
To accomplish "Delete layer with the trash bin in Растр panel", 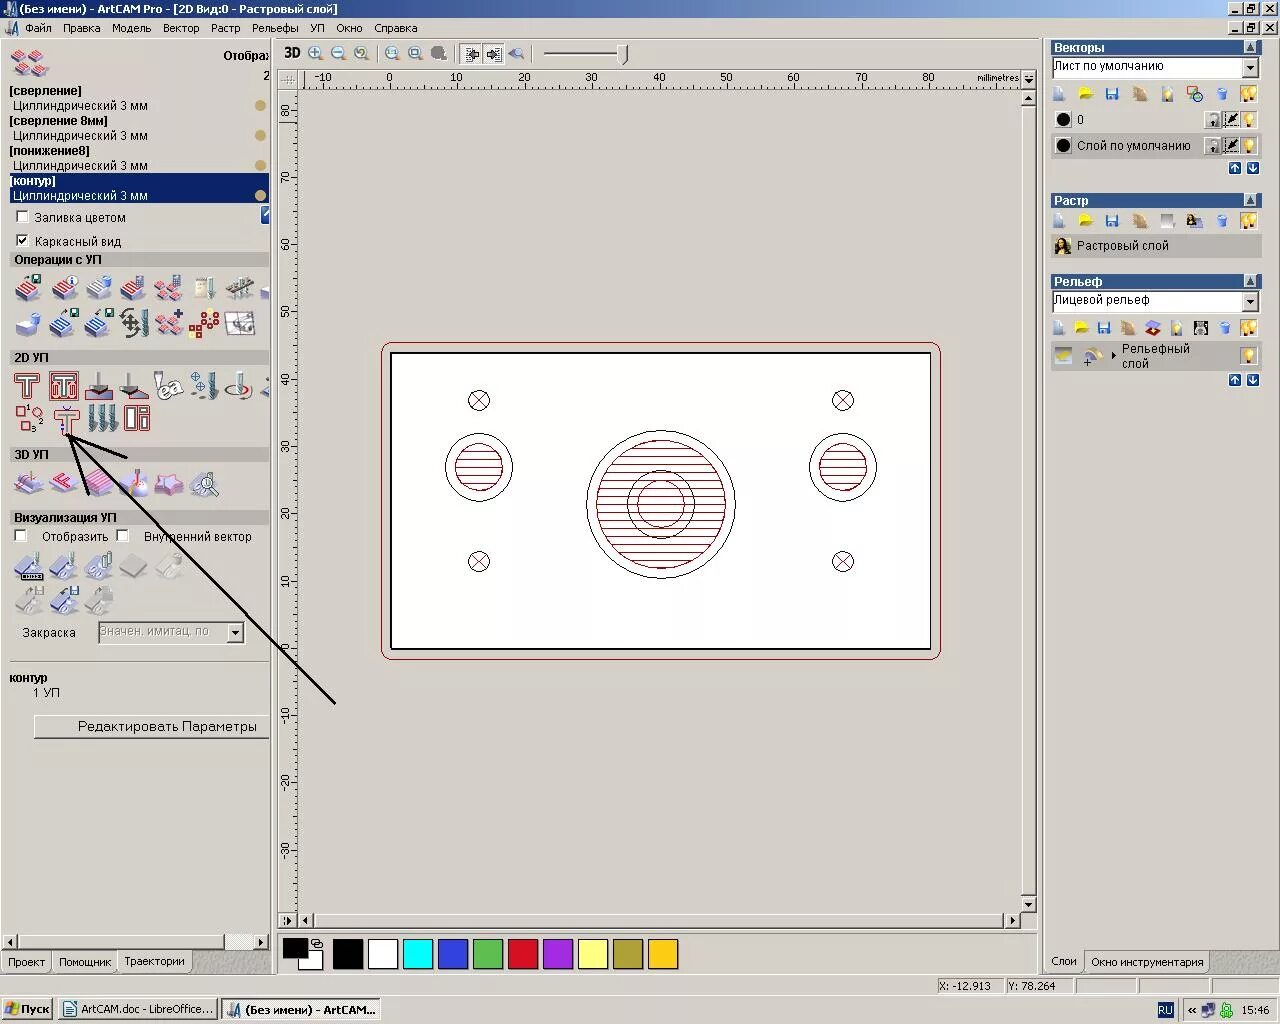I will point(1222,220).
